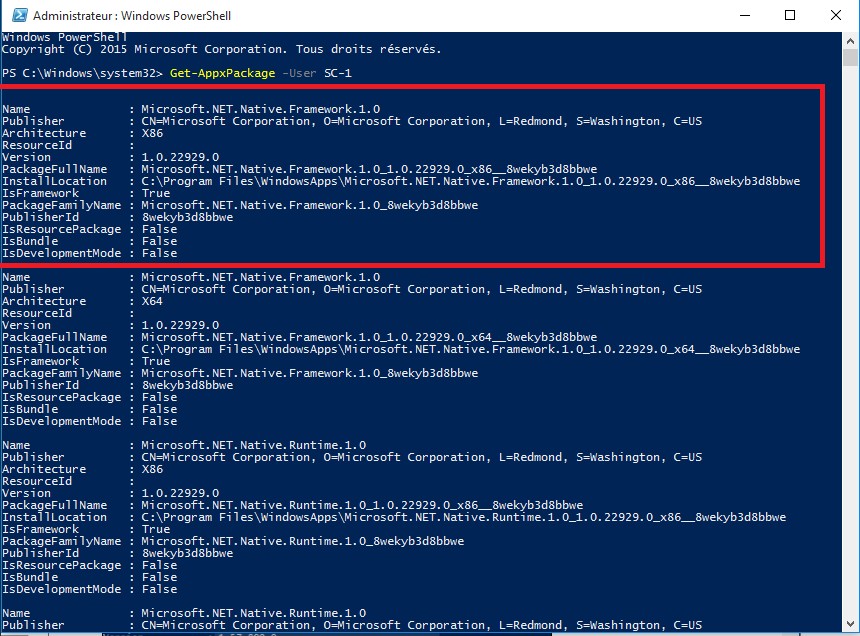Click the Copyright Microsoft Corporation line
Viewport: 860px width, 636px height.
click(221, 49)
